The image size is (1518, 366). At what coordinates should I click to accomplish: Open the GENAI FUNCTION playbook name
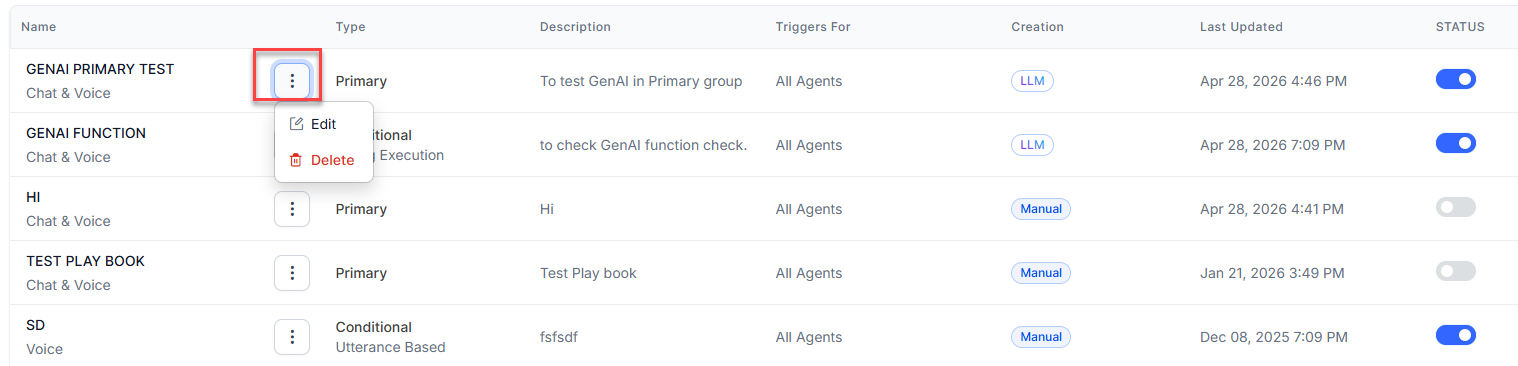coord(86,133)
